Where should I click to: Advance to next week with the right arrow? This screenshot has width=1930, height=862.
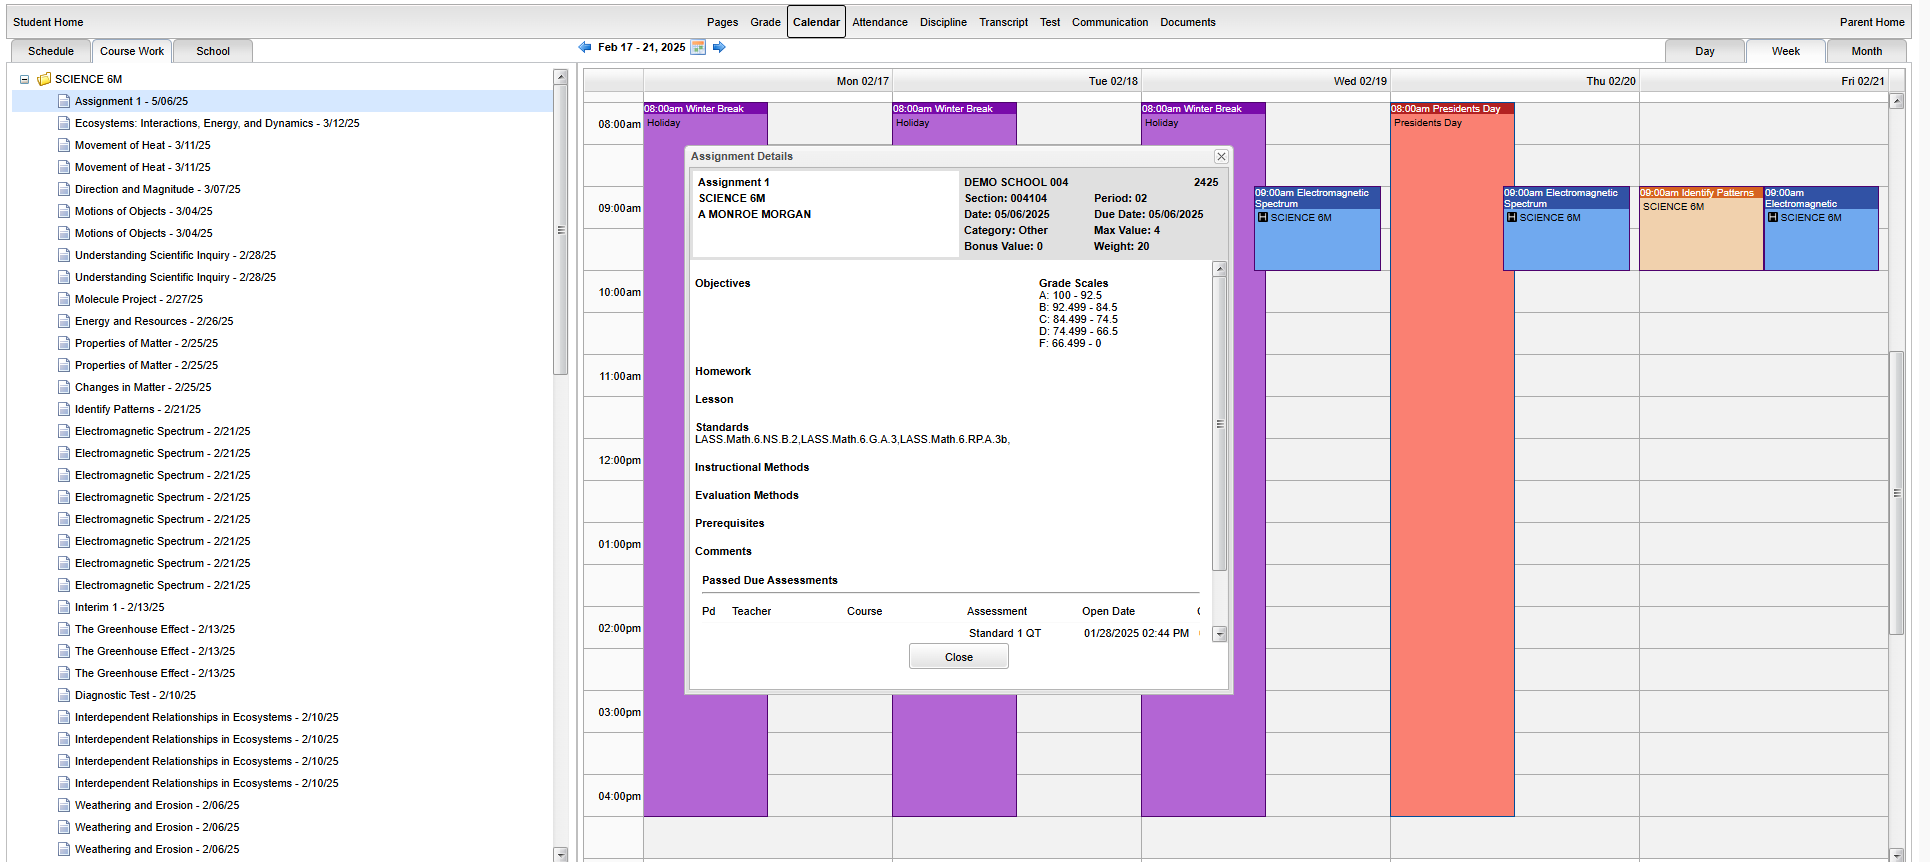[x=719, y=47]
